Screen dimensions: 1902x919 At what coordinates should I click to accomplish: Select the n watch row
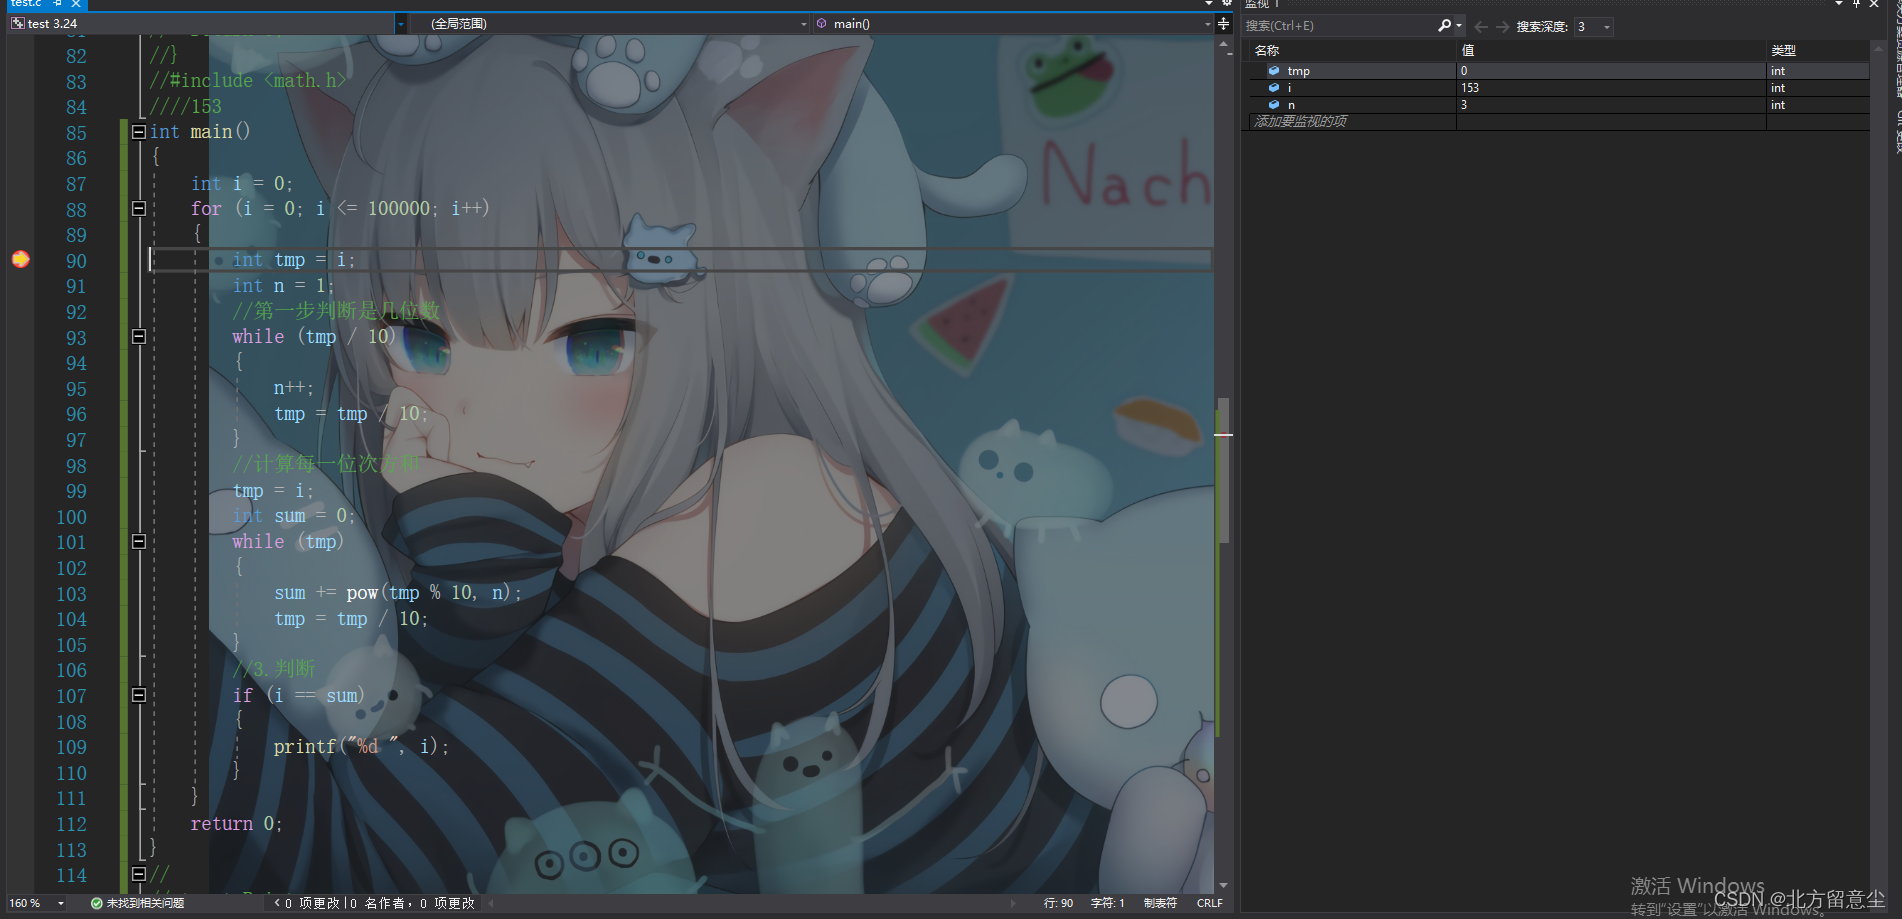(x=1558, y=105)
